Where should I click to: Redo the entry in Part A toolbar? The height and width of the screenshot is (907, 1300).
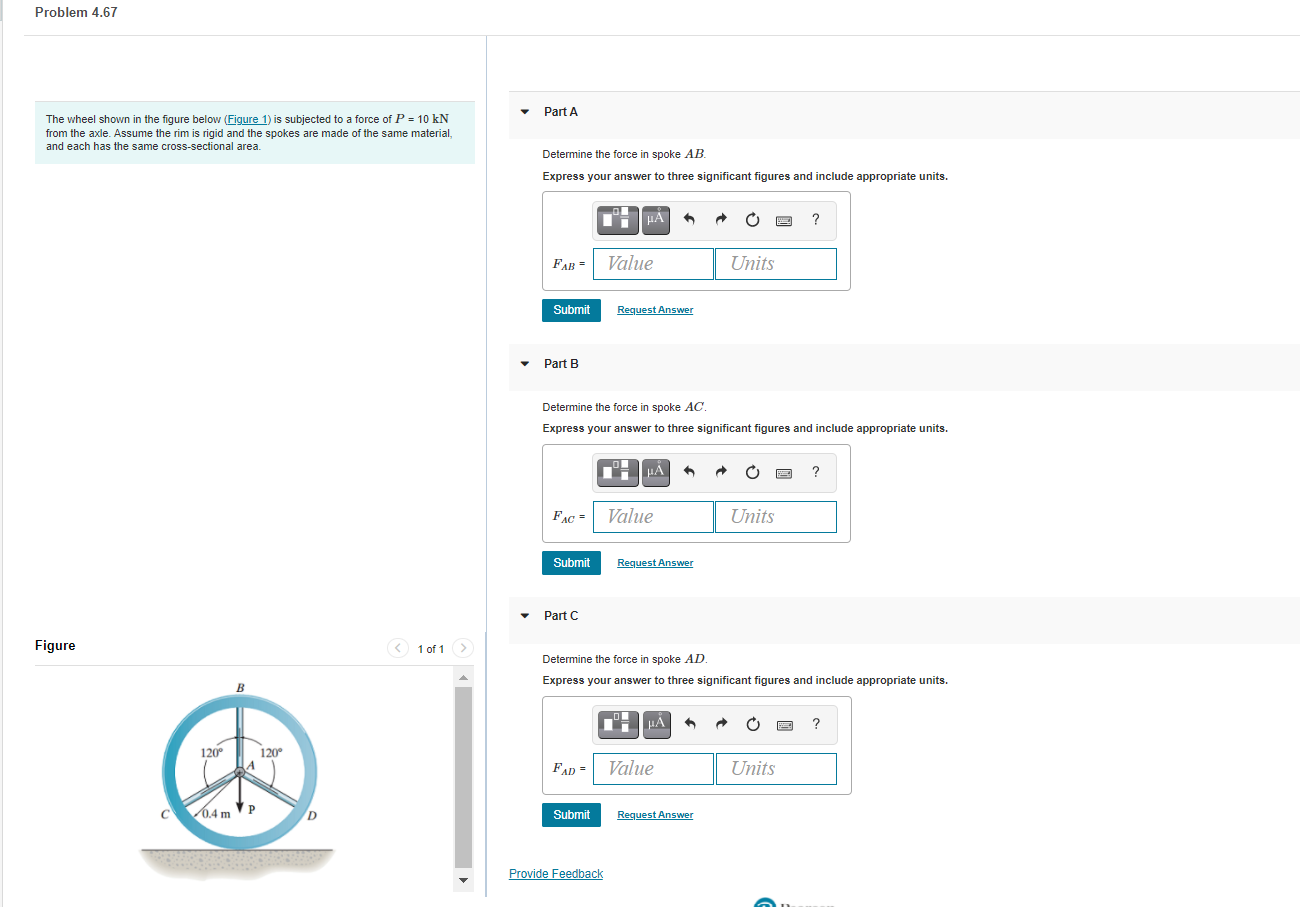pos(721,220)
